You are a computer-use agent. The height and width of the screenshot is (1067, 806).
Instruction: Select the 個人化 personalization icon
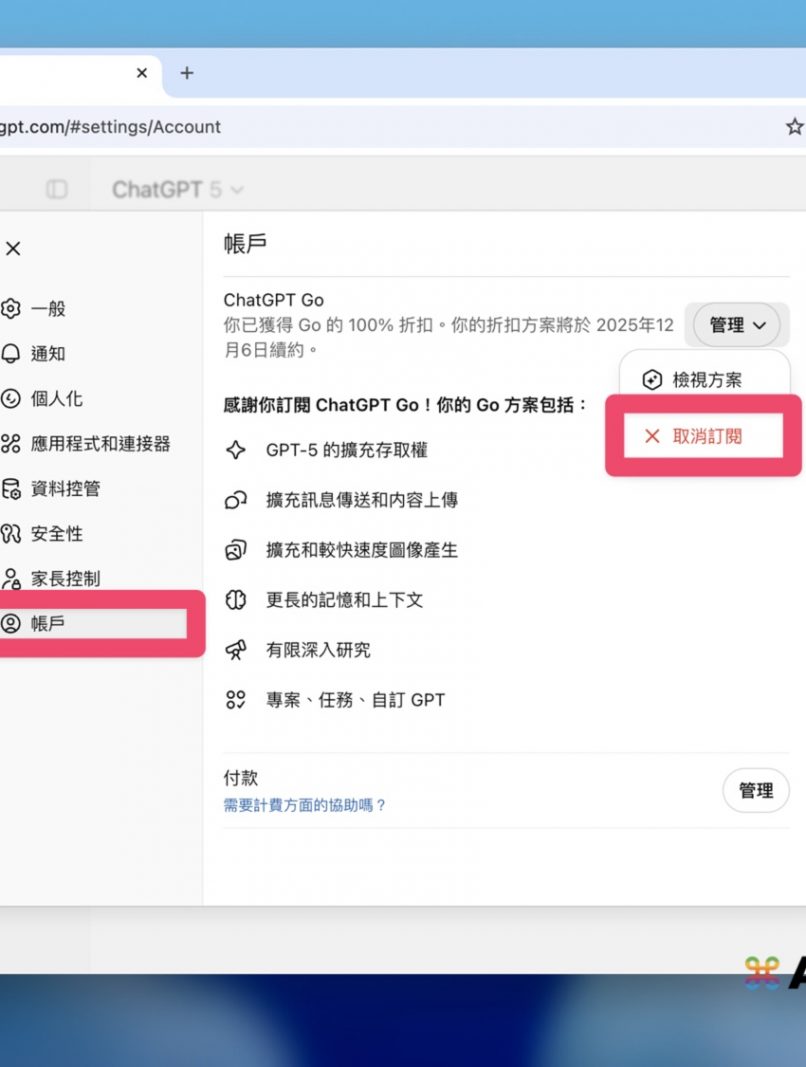tap(11, 399)
